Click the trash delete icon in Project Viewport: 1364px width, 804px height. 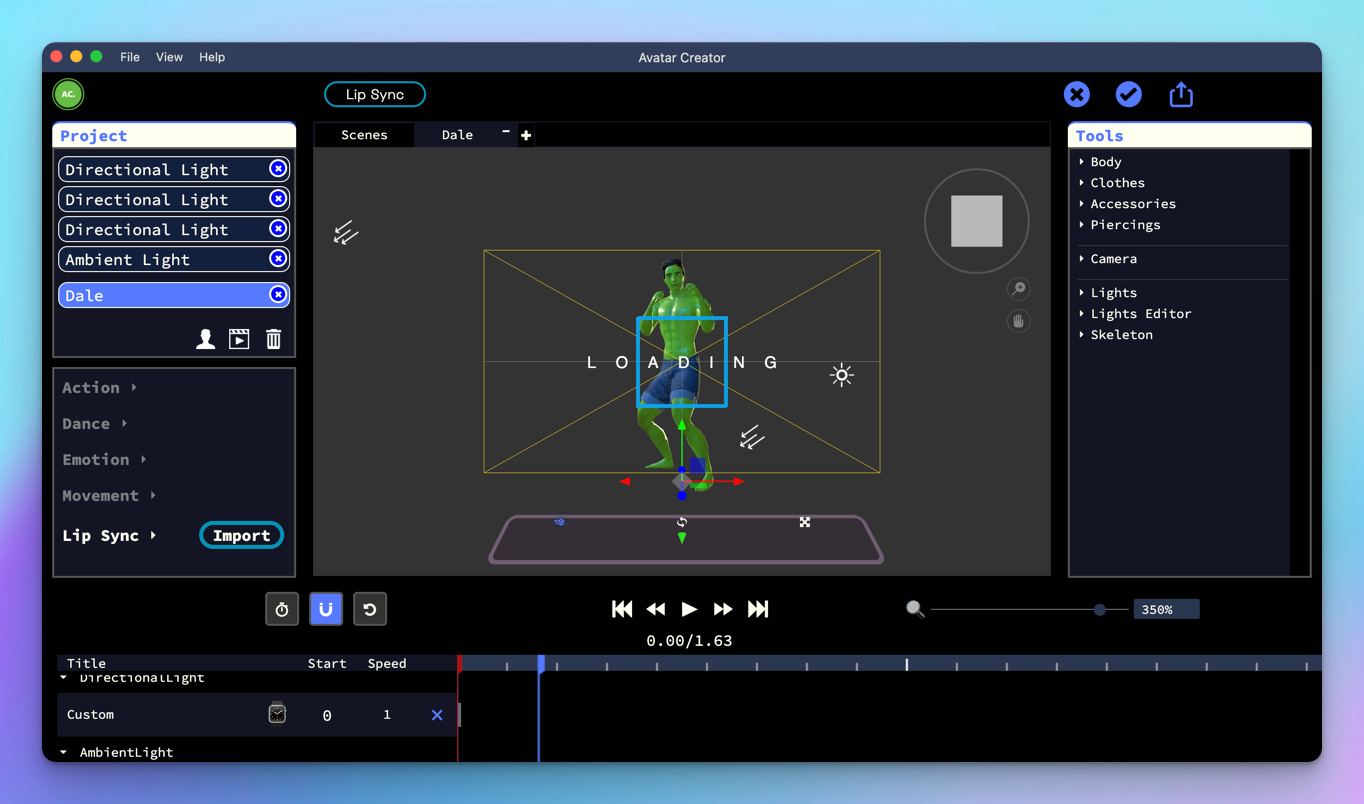[x=273, y=339]
